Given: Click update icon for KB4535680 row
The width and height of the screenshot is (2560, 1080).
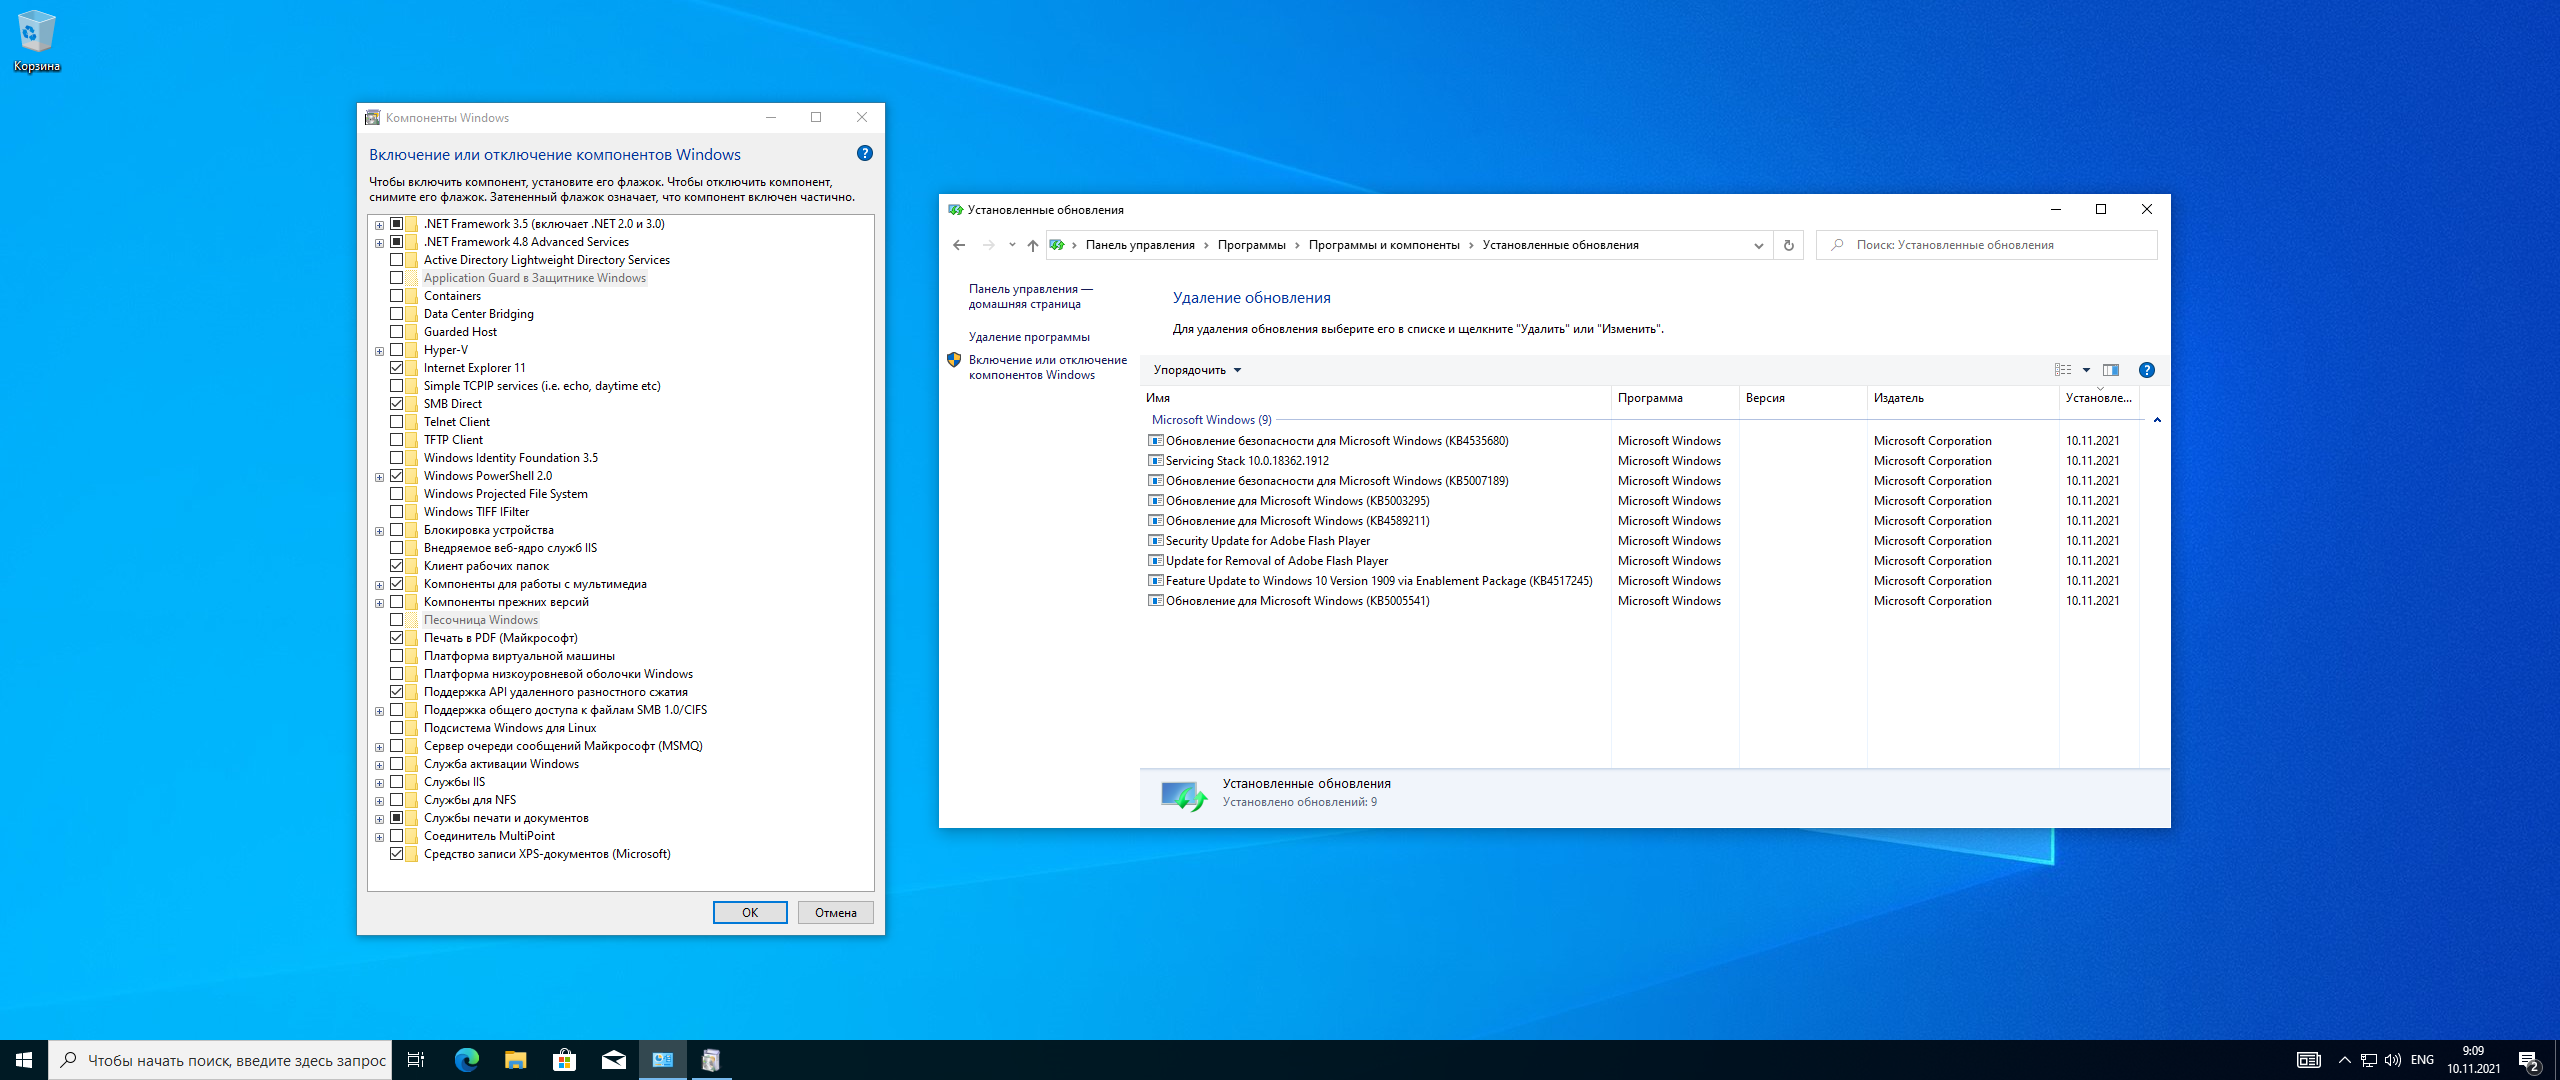Looking at the screenshot, I should (1156, 441).
